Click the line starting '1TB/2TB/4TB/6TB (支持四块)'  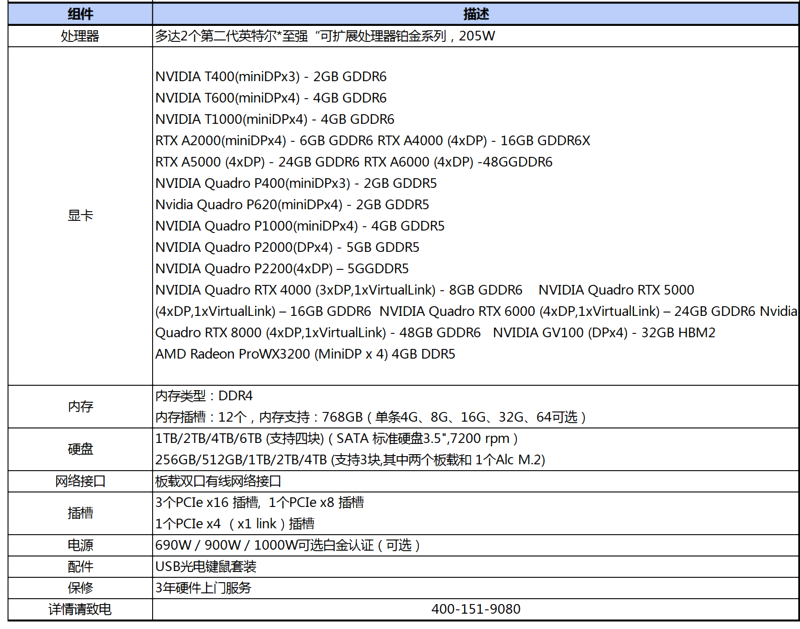pyautogui.click(x=337, y=439)
